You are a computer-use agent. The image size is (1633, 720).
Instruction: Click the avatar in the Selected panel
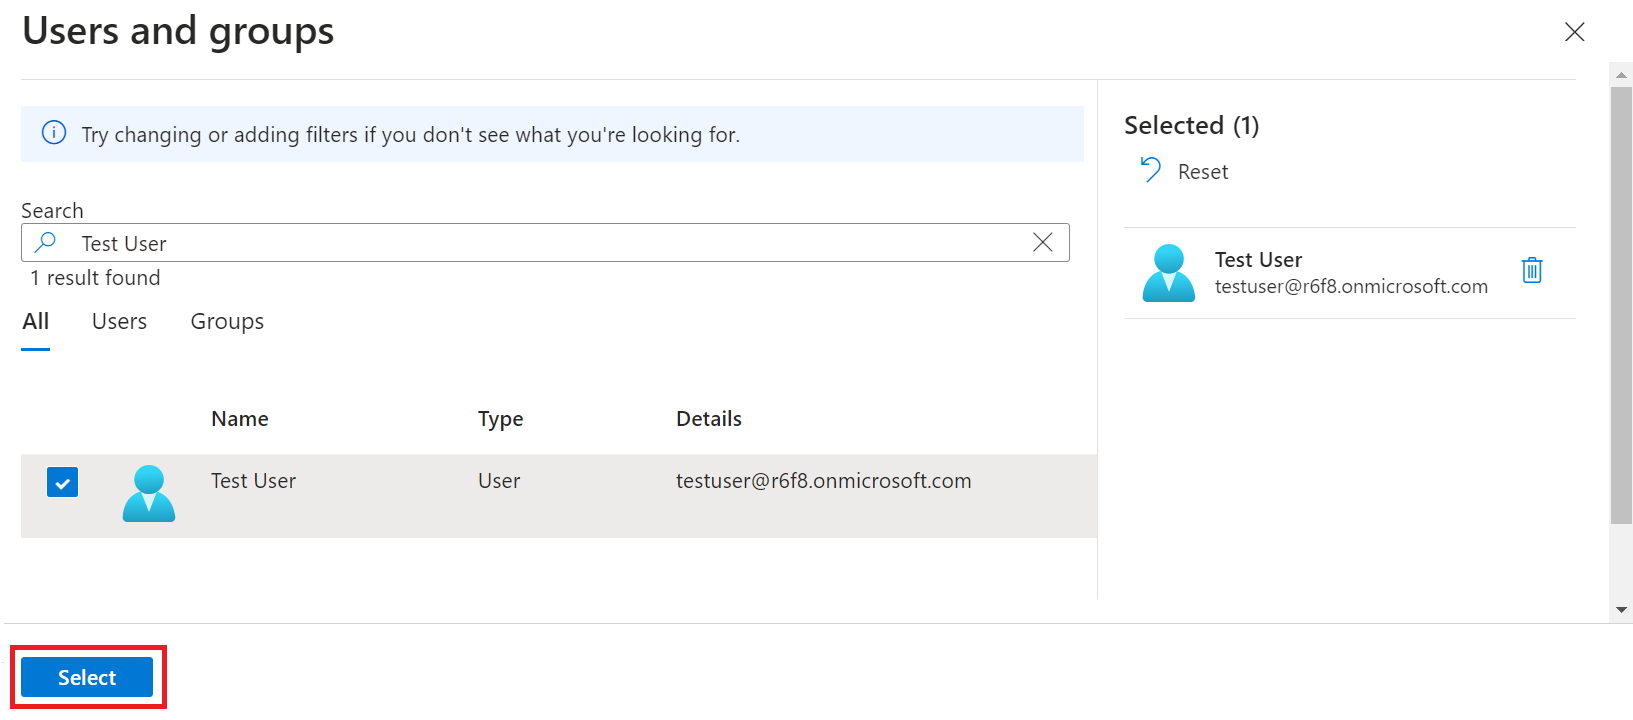(x=1168, y=273)
